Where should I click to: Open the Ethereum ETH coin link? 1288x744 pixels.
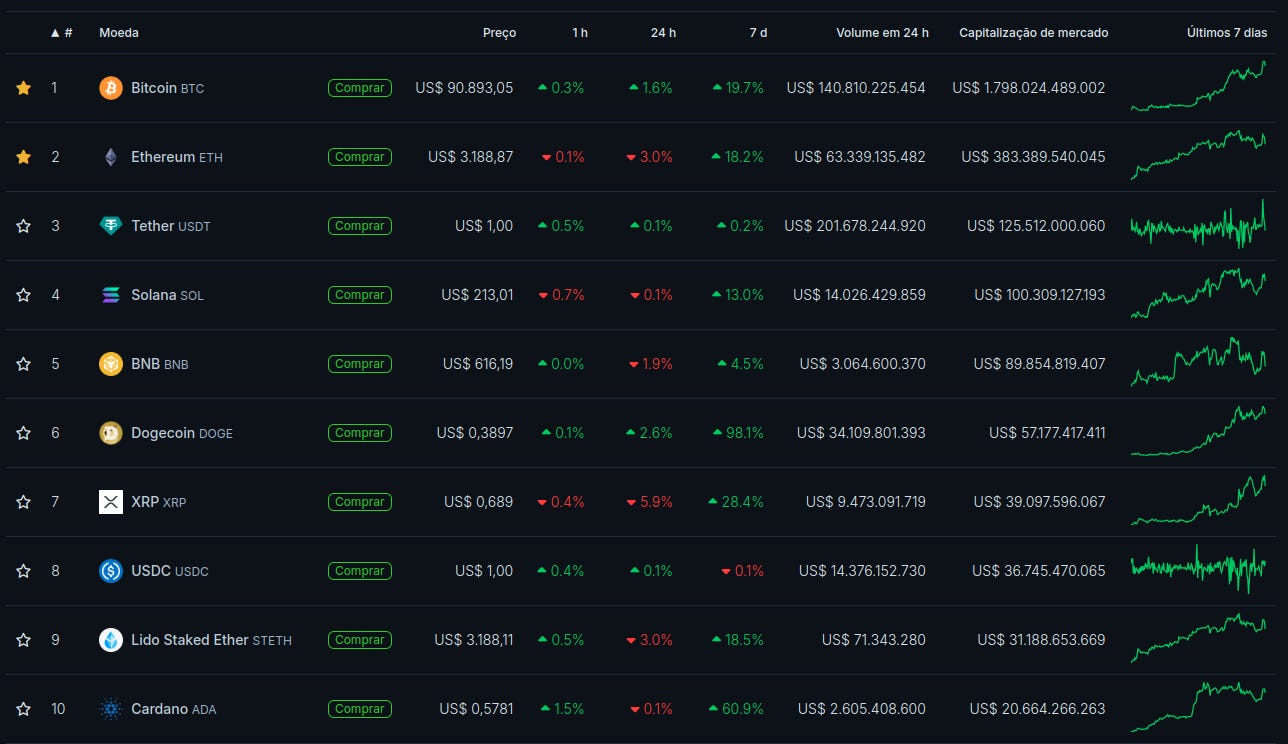coord(177,157)
